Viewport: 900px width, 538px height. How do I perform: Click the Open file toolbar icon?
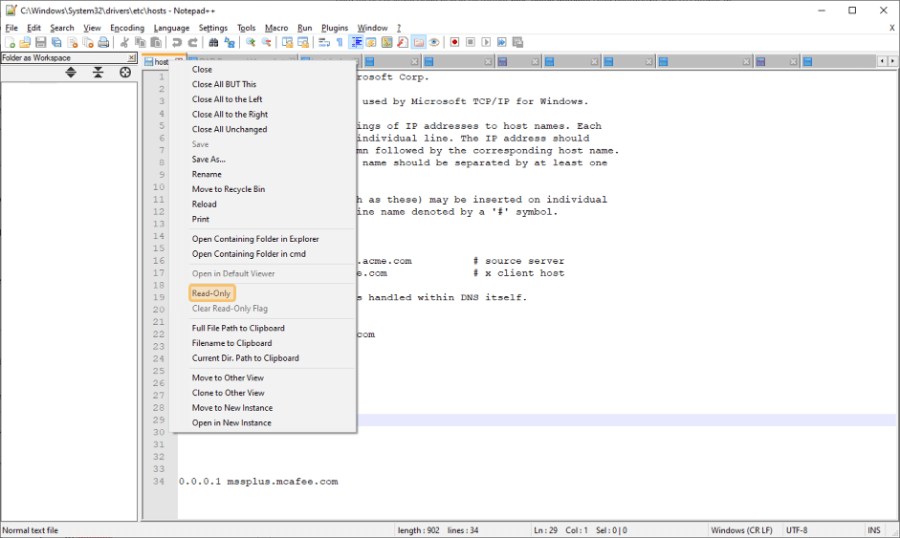(x=25, y=42)
